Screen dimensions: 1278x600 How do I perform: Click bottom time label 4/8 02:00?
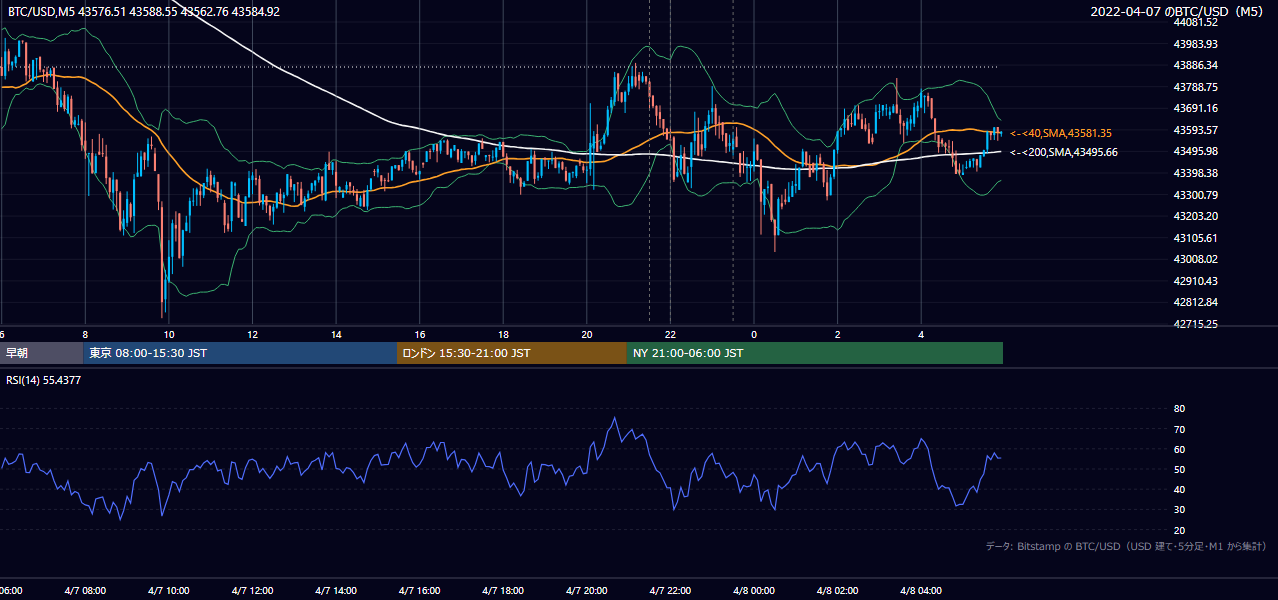click(x=838, y=591)
